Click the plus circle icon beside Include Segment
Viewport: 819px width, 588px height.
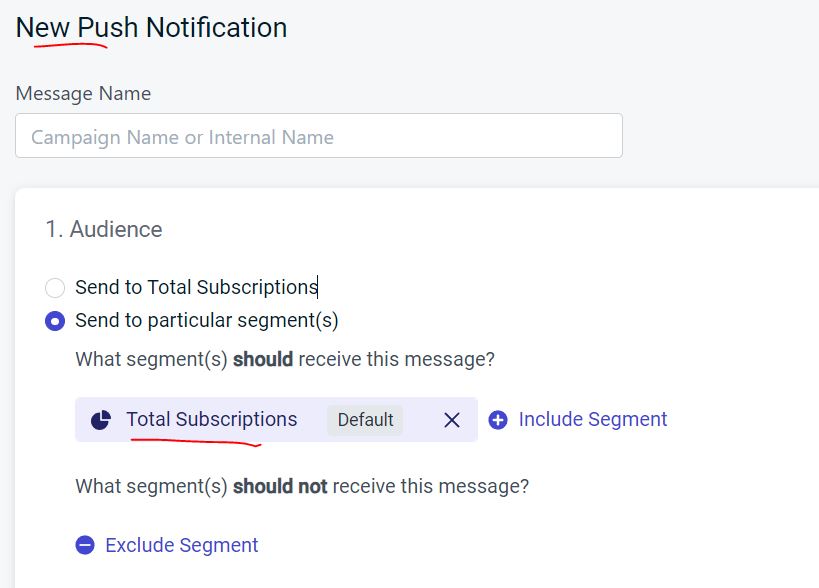pos(498,420)
